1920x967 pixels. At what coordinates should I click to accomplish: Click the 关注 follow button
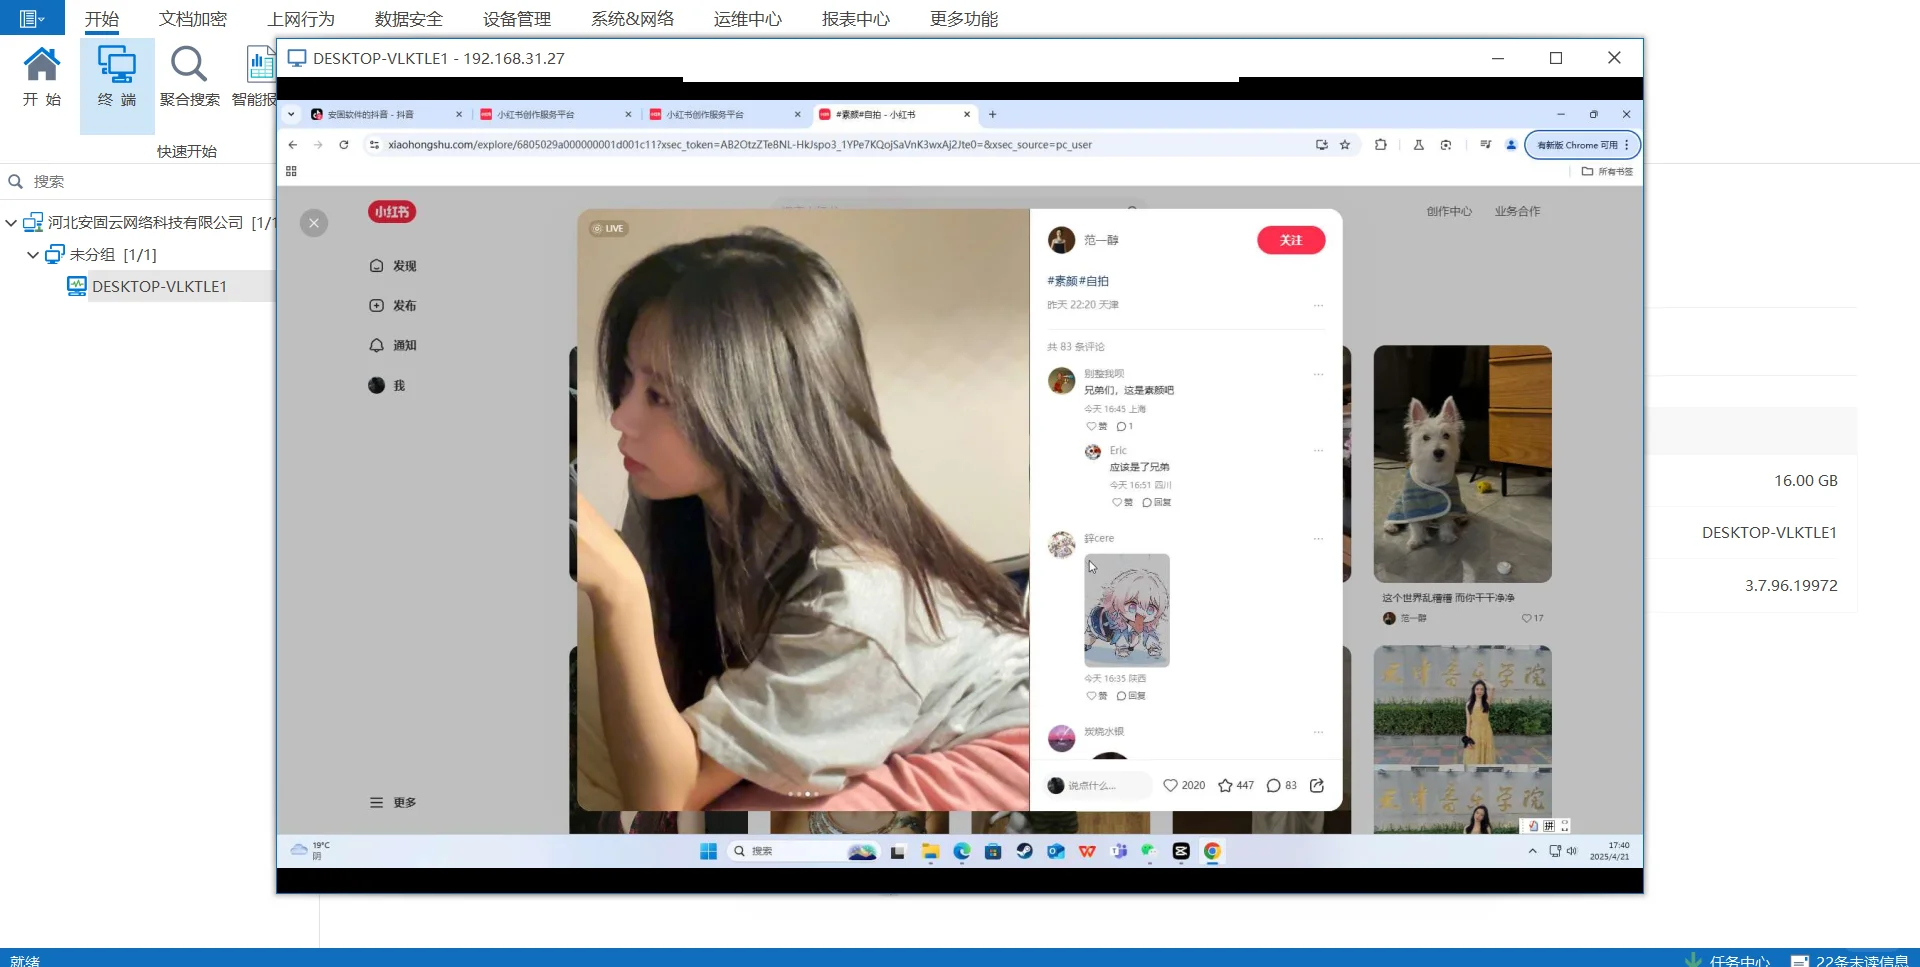(1290, 240)
